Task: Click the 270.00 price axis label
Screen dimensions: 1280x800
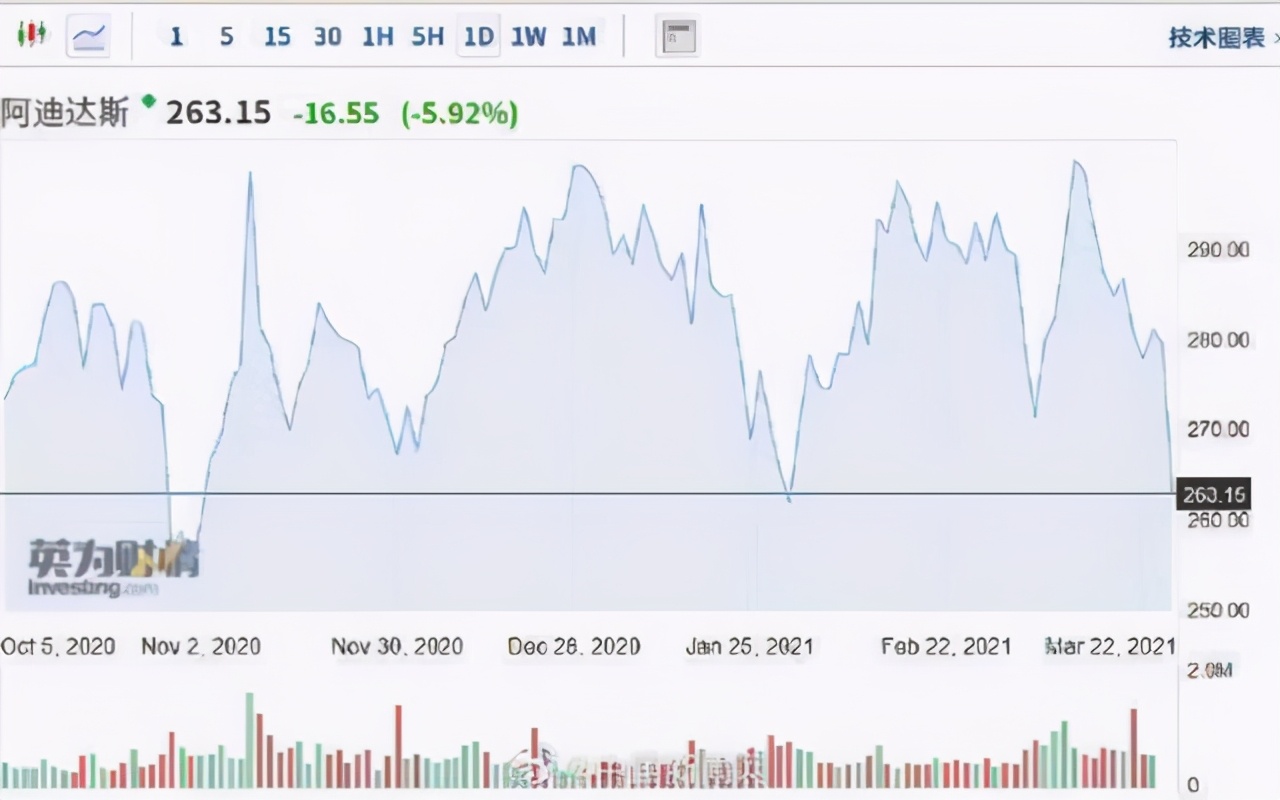Action: [1217, 430]
